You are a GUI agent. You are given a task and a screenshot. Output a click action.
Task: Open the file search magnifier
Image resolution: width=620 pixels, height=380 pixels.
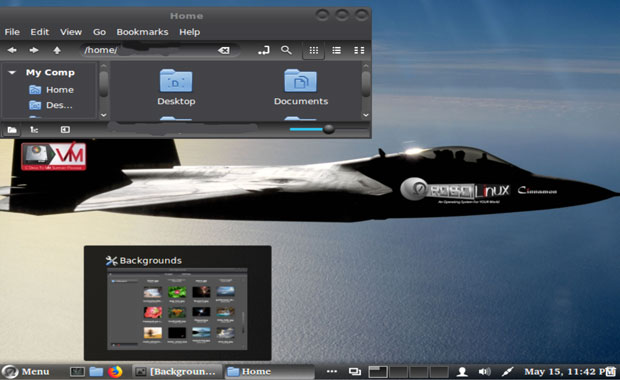(x=286, y=50)
